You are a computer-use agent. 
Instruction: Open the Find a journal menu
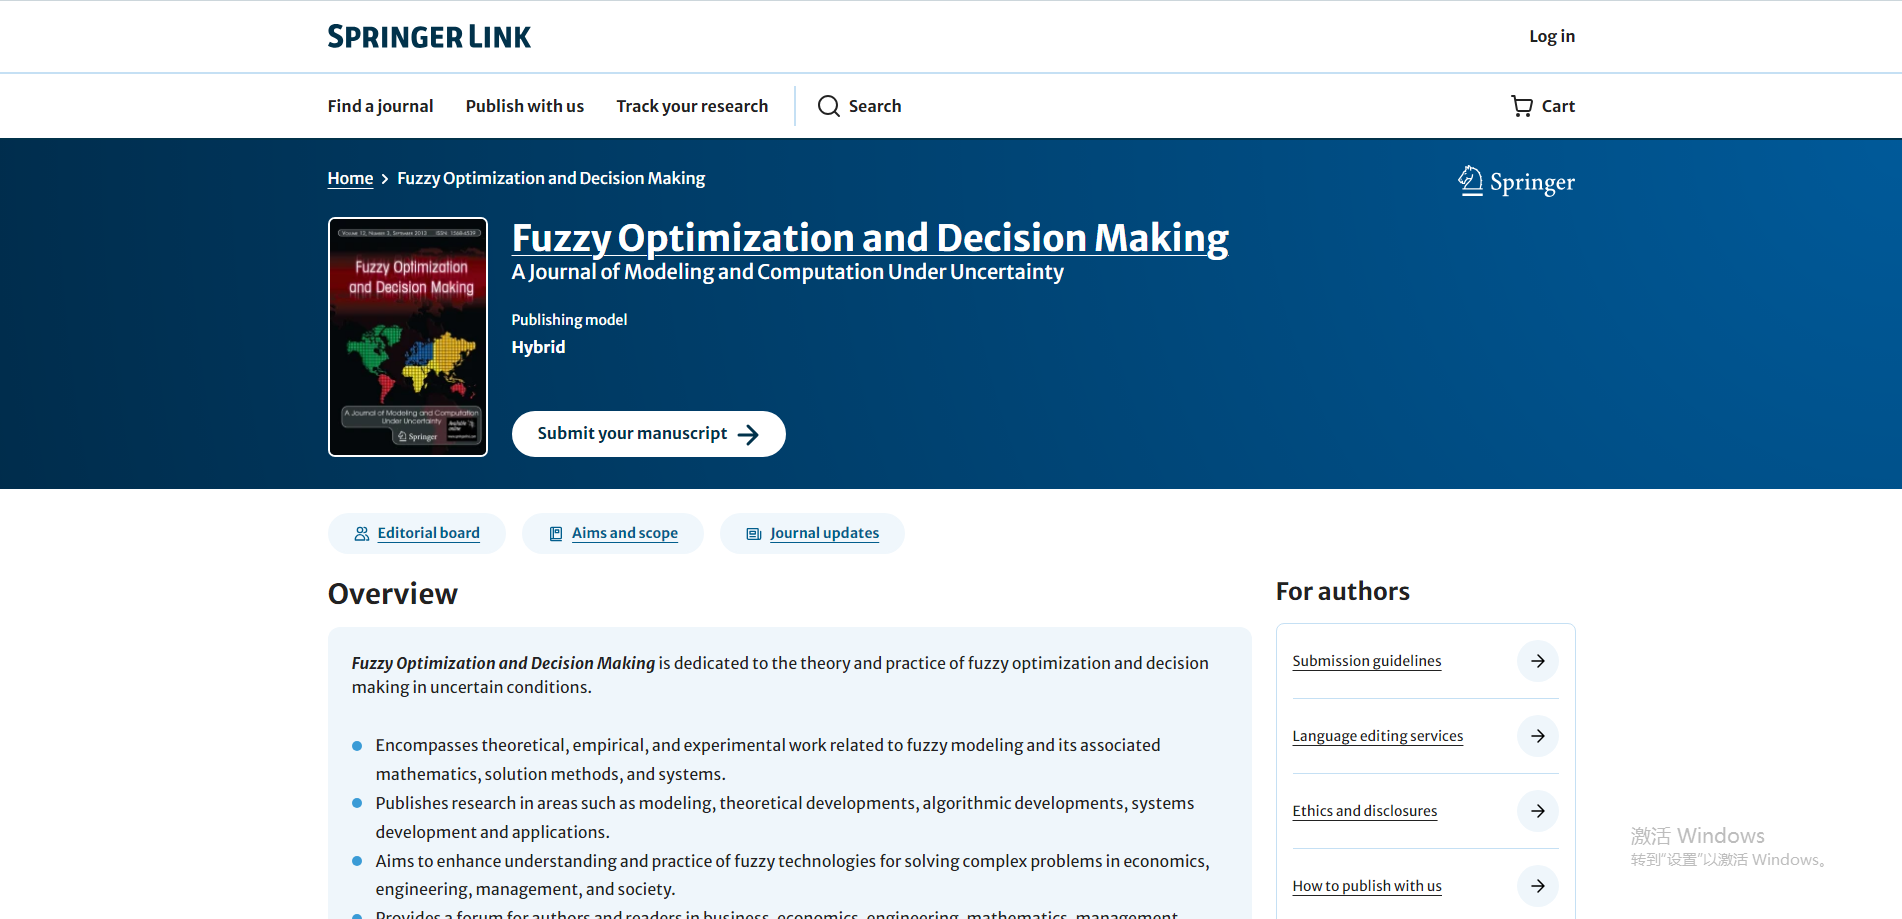point(380,106)
